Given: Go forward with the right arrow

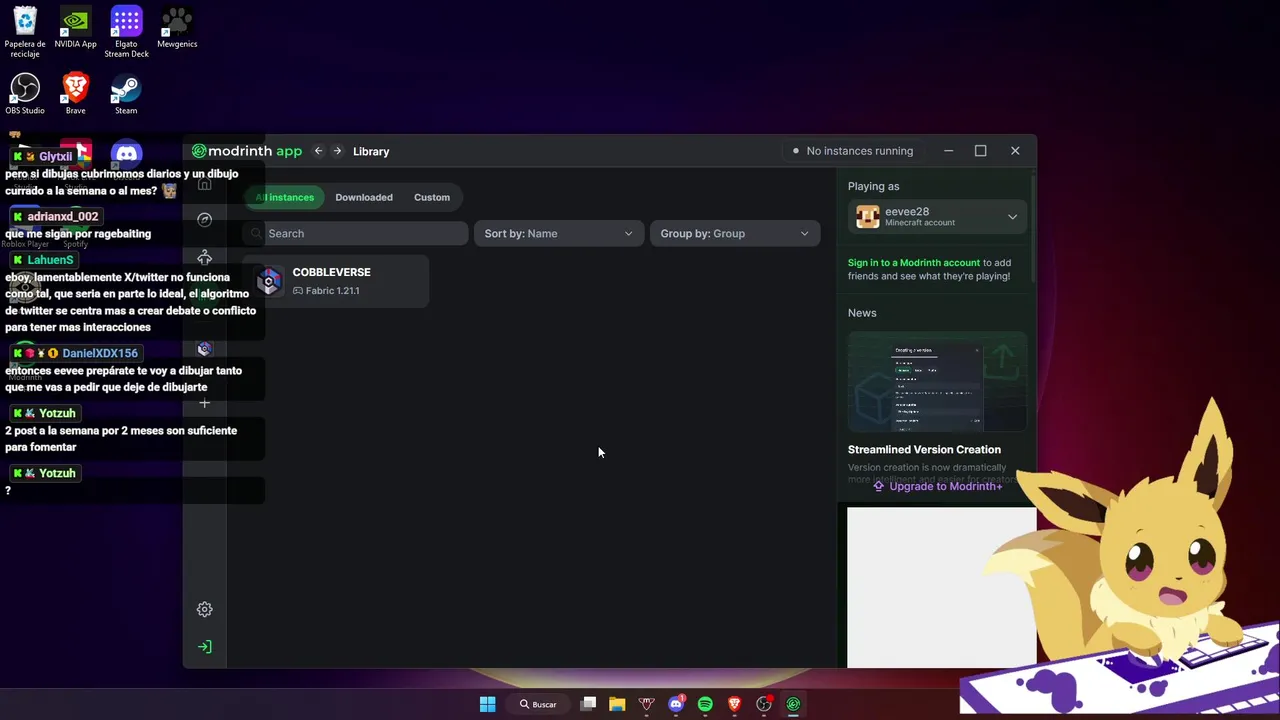Looking at the screenshot, I should tap(337, 151).
